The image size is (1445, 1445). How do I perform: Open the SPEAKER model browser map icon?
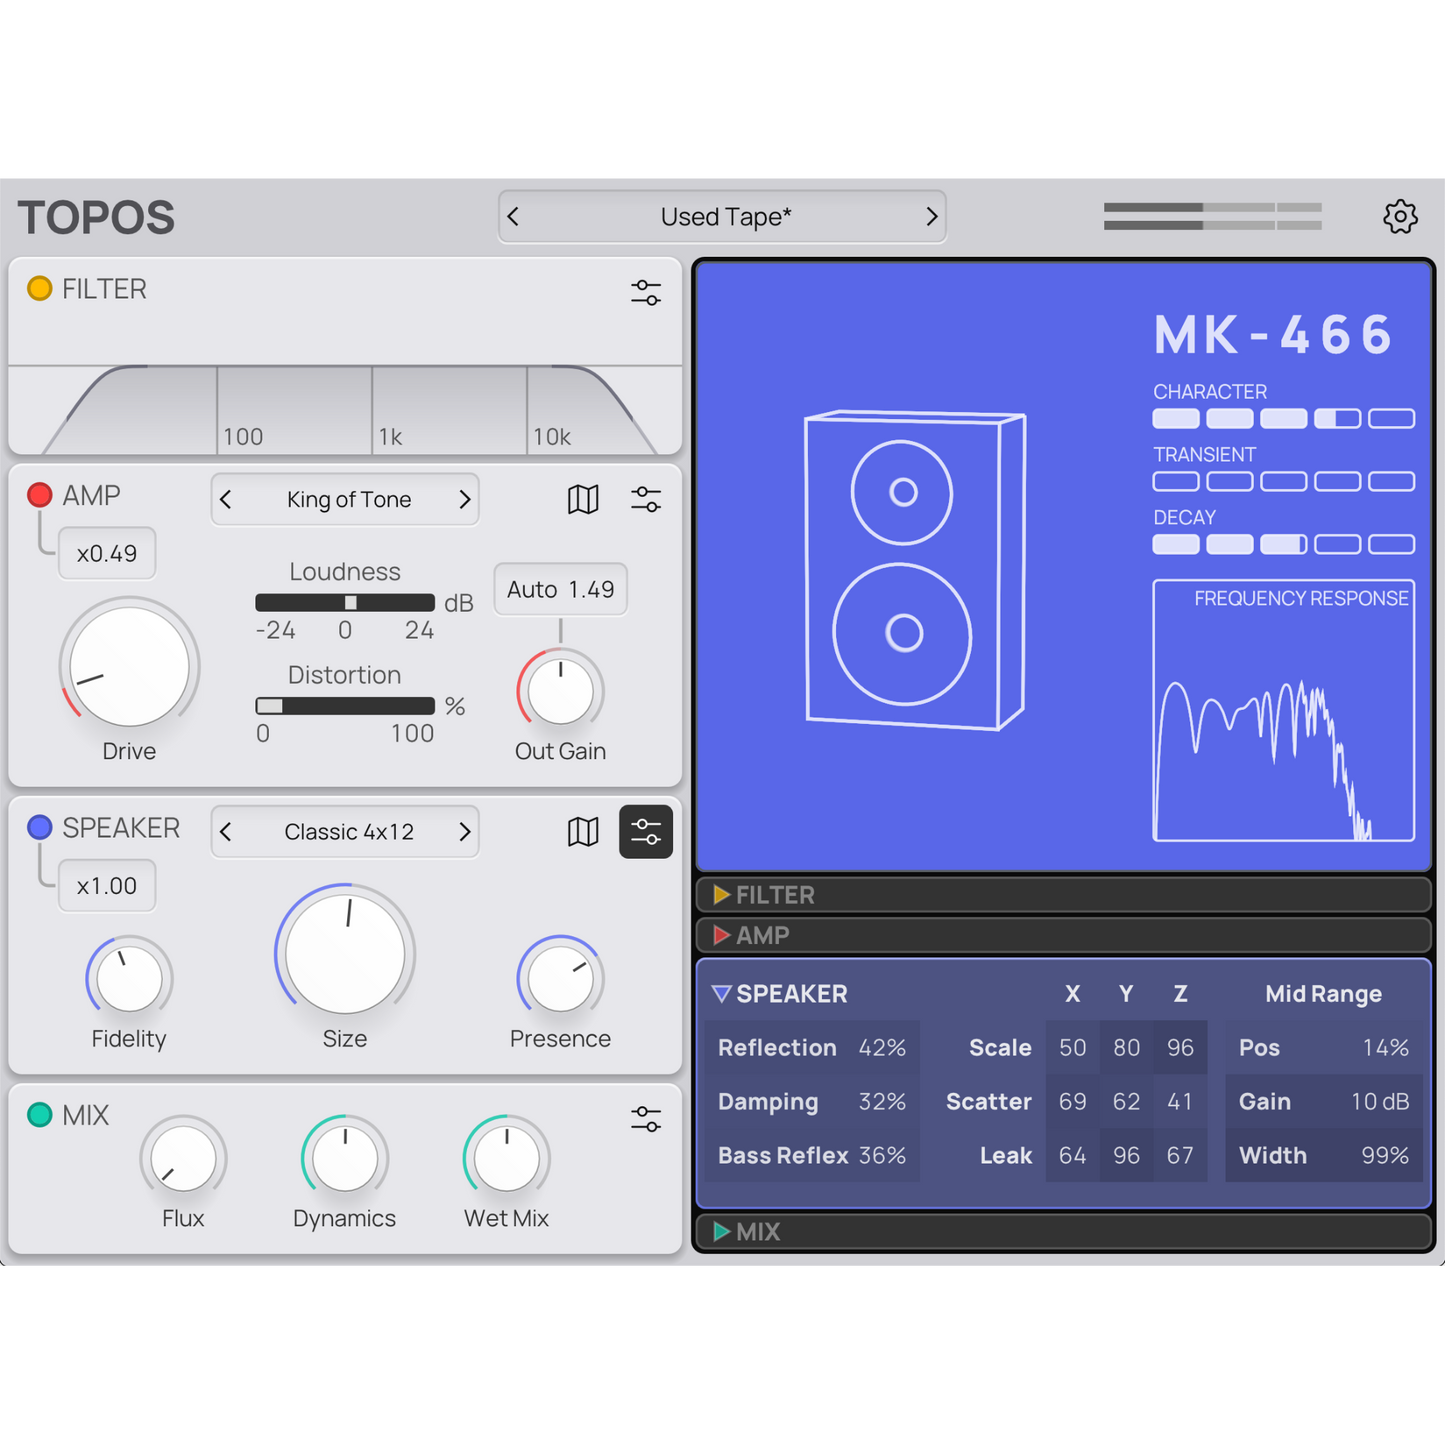(x=583, y=831)
